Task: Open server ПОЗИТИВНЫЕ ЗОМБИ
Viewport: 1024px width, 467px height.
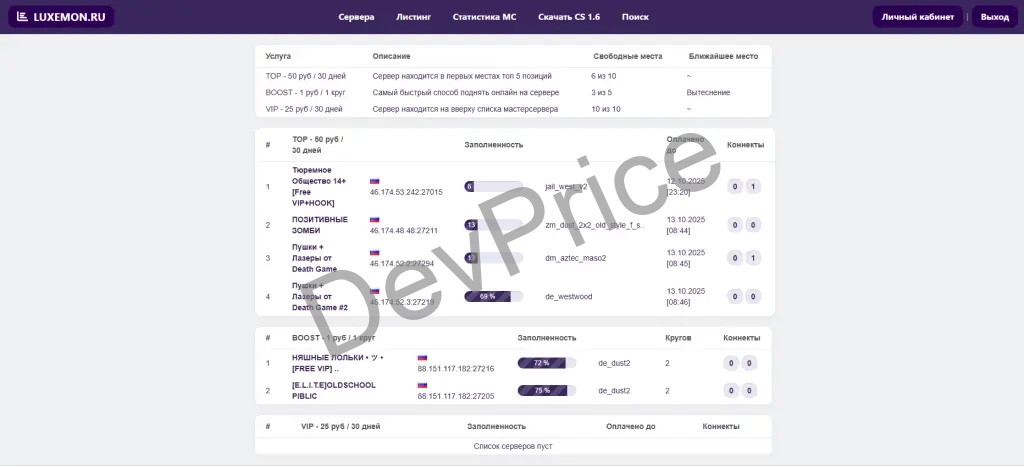Action: (x=320, y=225)
